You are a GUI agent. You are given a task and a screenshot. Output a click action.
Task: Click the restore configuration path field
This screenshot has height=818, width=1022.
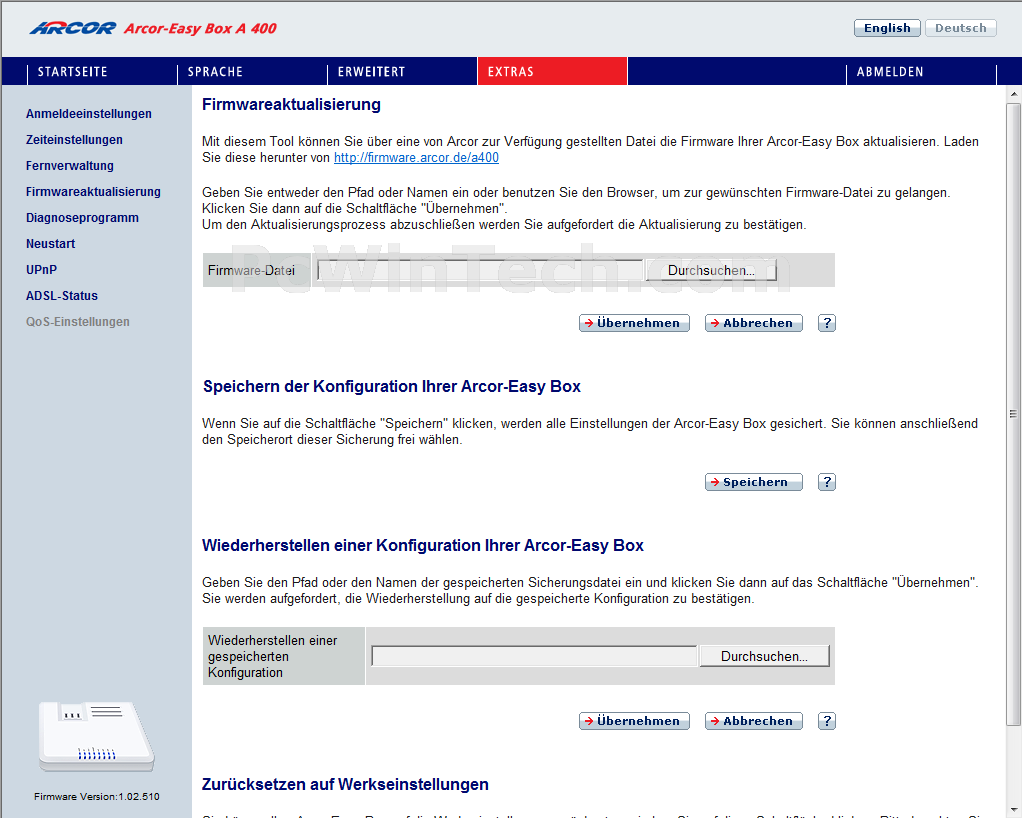tap(534, 656)
